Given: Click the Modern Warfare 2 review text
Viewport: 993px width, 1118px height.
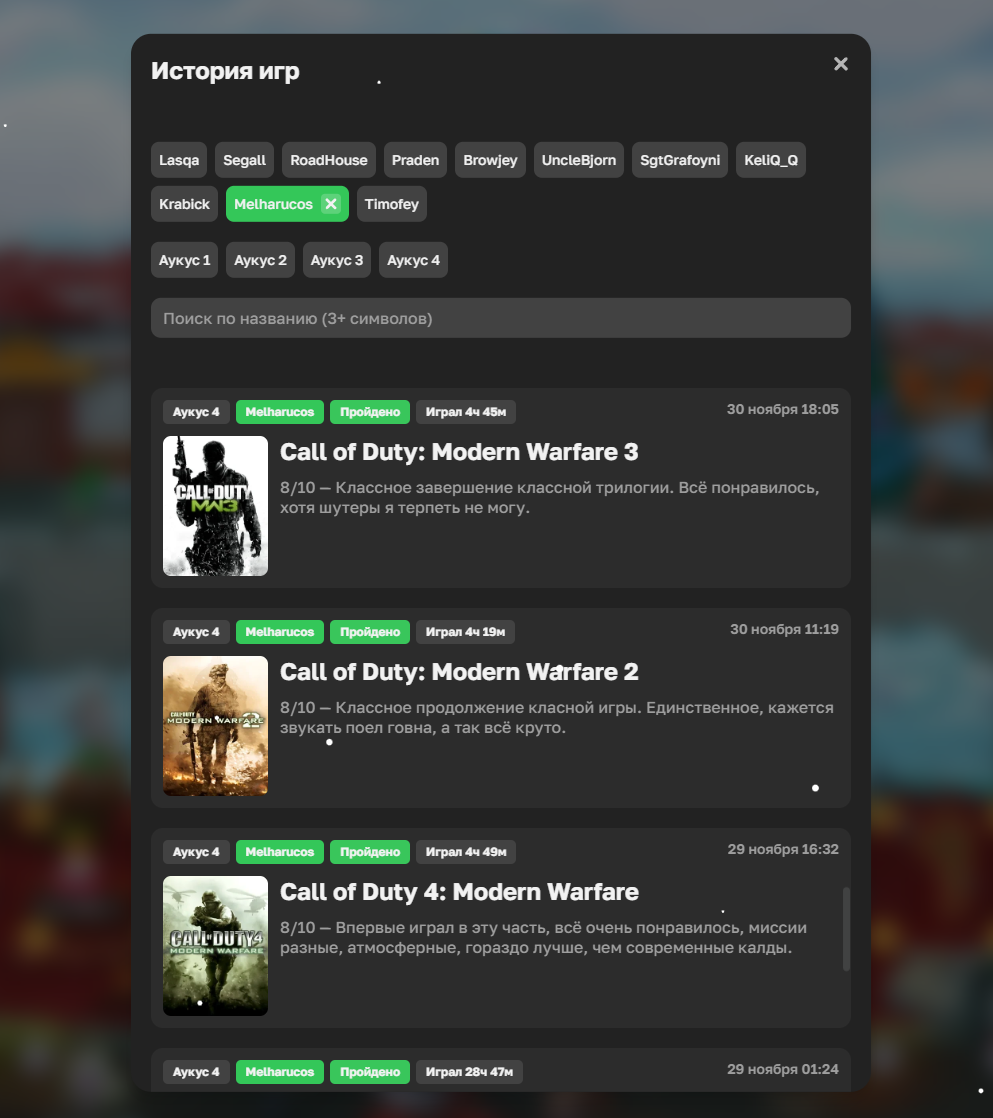Looking at the screenshot, I should [x=556, y=717].
